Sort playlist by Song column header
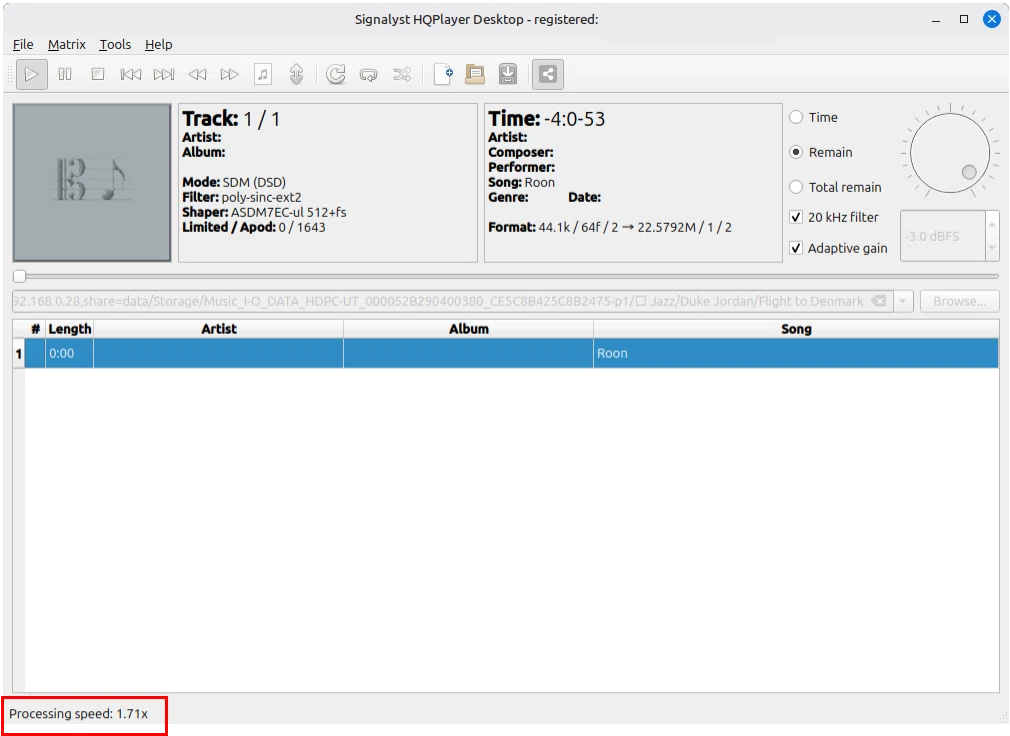 [796, 329]
